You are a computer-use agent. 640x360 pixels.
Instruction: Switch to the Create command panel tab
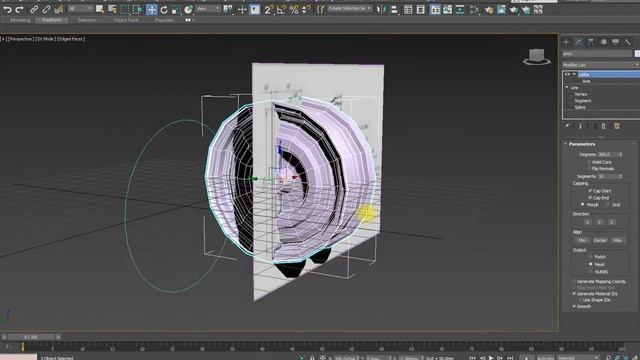point(566,42)
